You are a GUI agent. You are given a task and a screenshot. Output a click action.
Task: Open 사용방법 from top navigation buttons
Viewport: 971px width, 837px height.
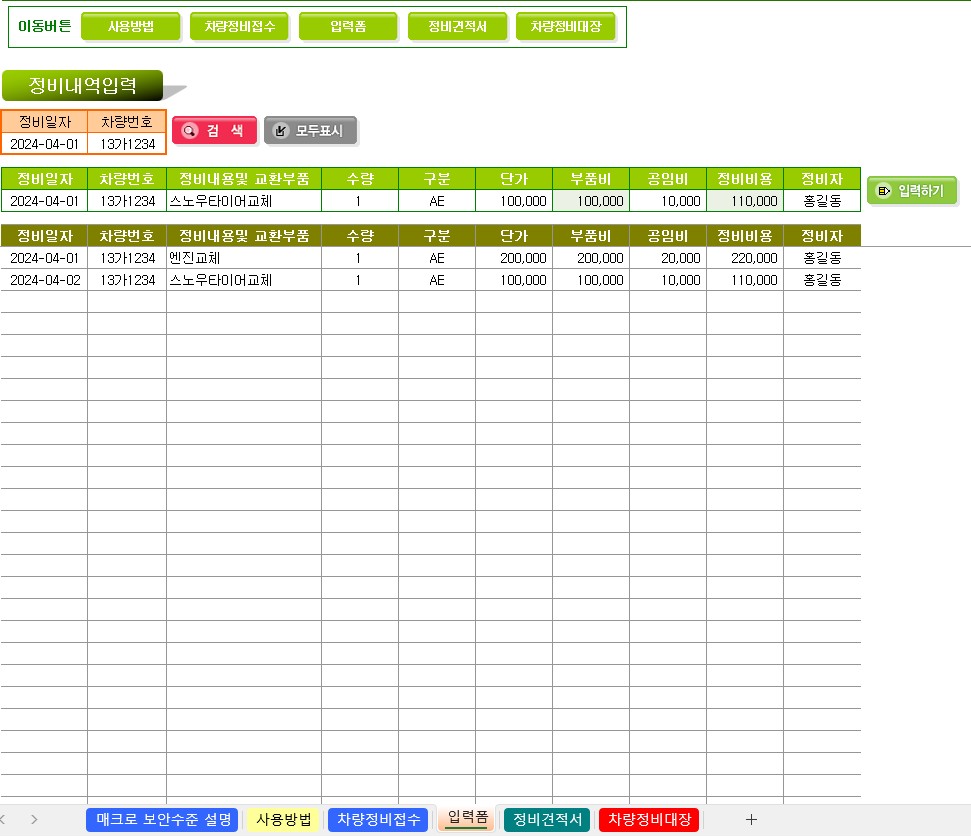coord(131,27)
